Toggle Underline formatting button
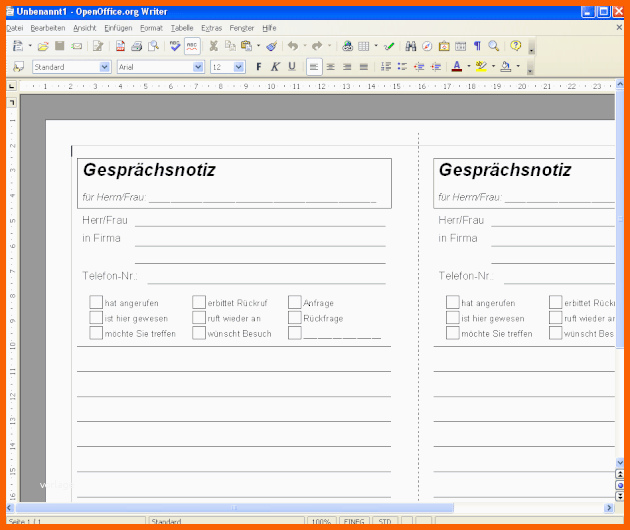Screen dimensions: 630x530 tap(292, 67)
